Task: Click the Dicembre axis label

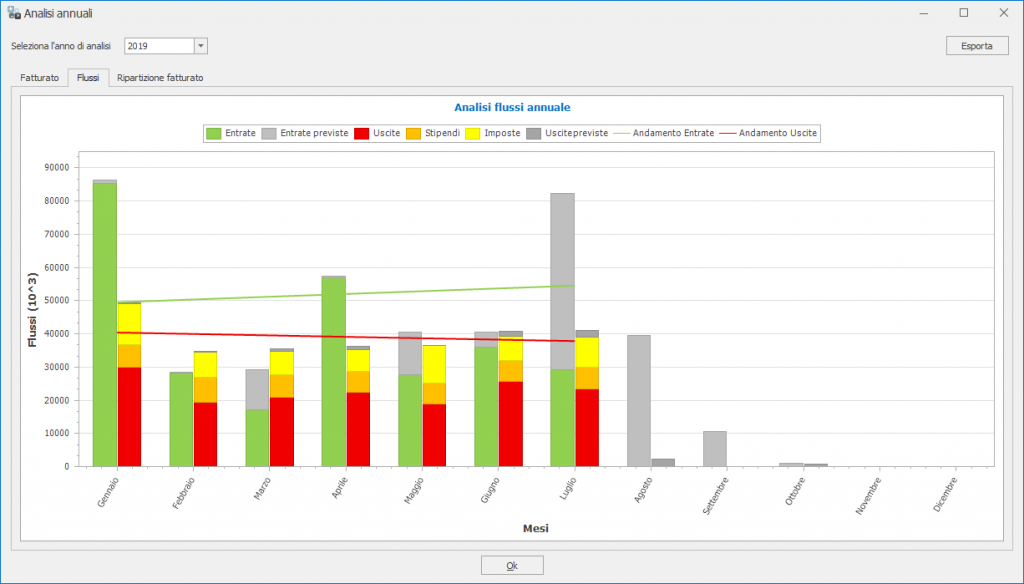Action: coord(946,495)
